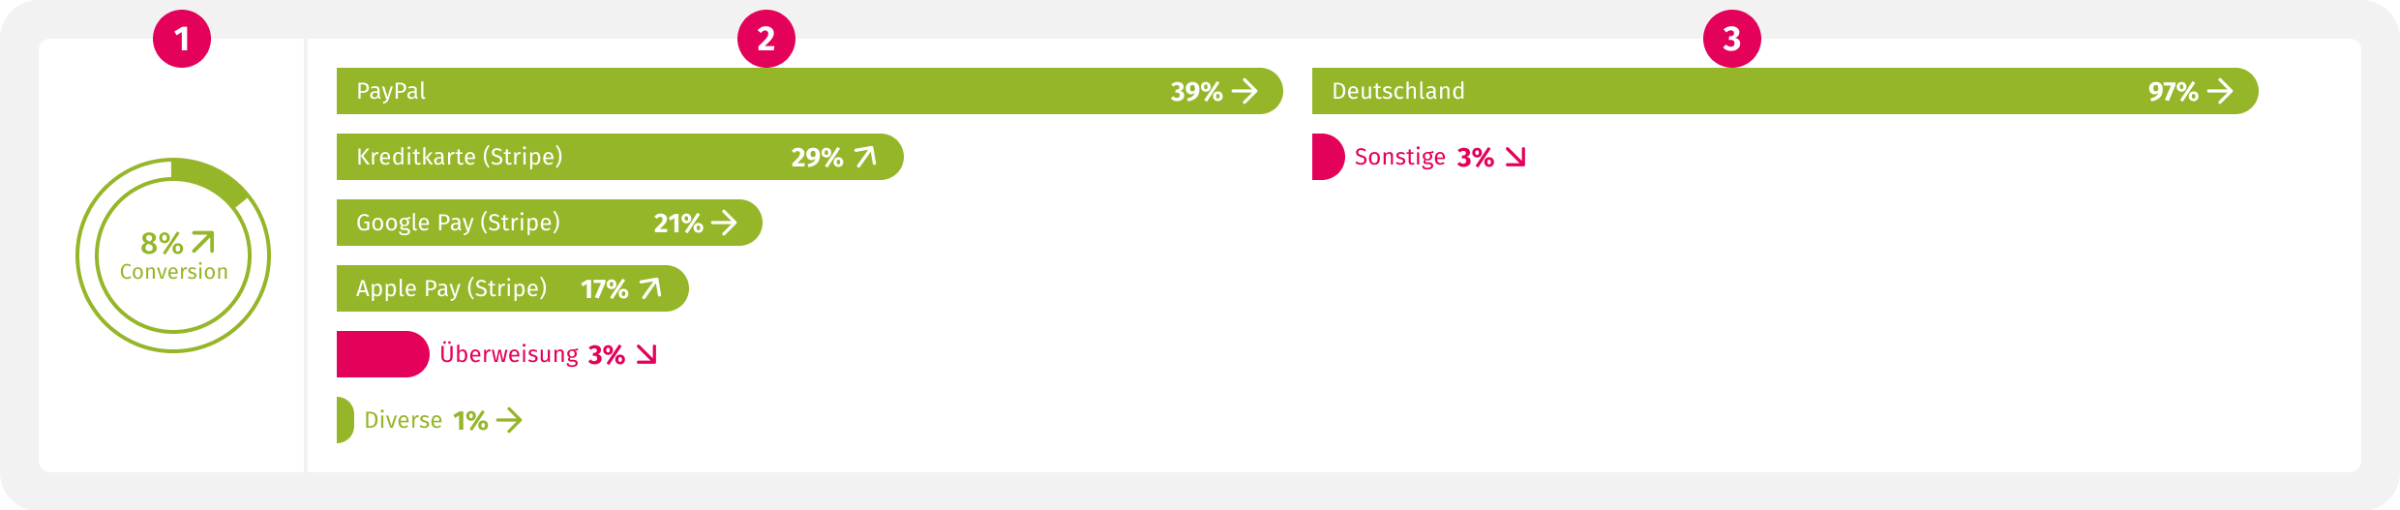Click the upward trend arrow beside Kreditkarte 29%
Screen dimensions: 2400x510
(866, 157)
